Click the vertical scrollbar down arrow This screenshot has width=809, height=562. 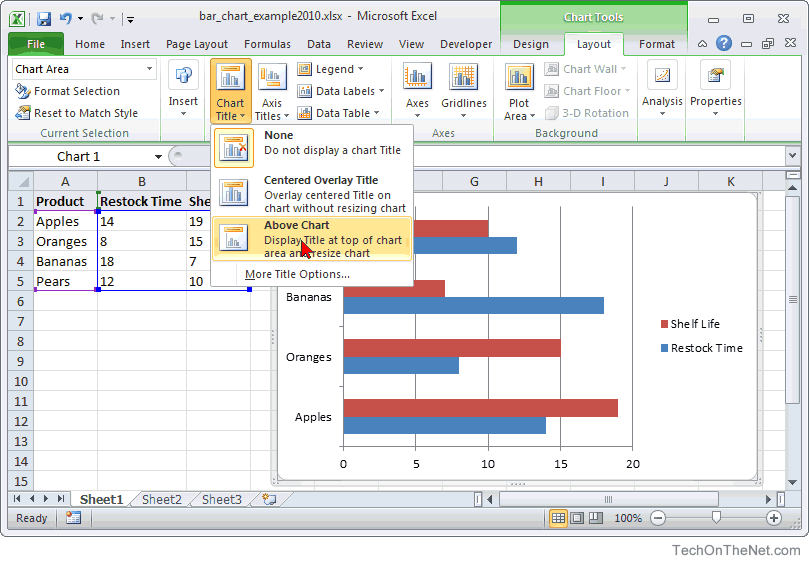(792, 482)
